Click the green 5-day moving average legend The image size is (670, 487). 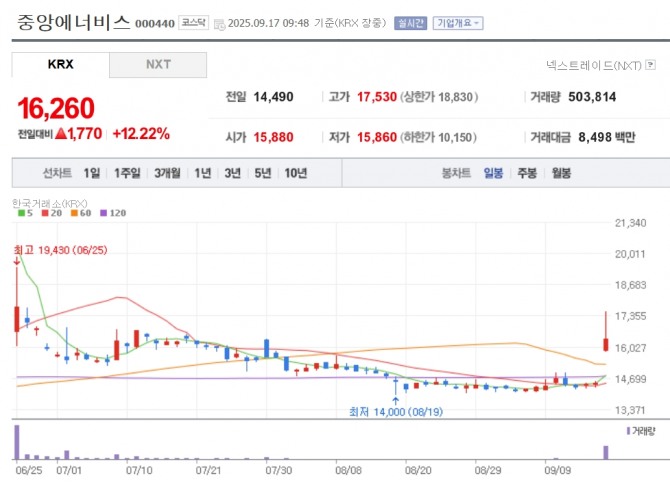(25, 213)
